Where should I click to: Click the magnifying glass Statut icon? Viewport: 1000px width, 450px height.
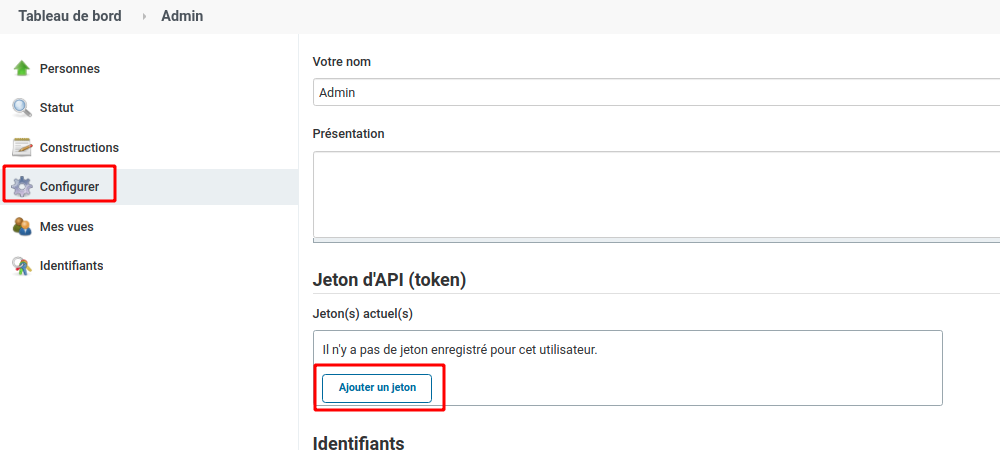pyautogui.click(x=22, y=108)
